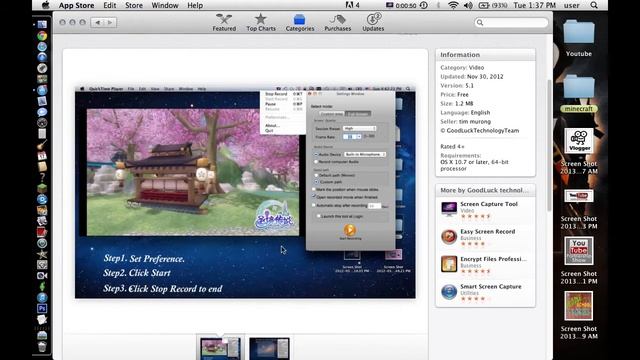Click the volume icon in menu bar
Image resolution: width=640 pixels, height=360 pixels.
pos(468,5)
